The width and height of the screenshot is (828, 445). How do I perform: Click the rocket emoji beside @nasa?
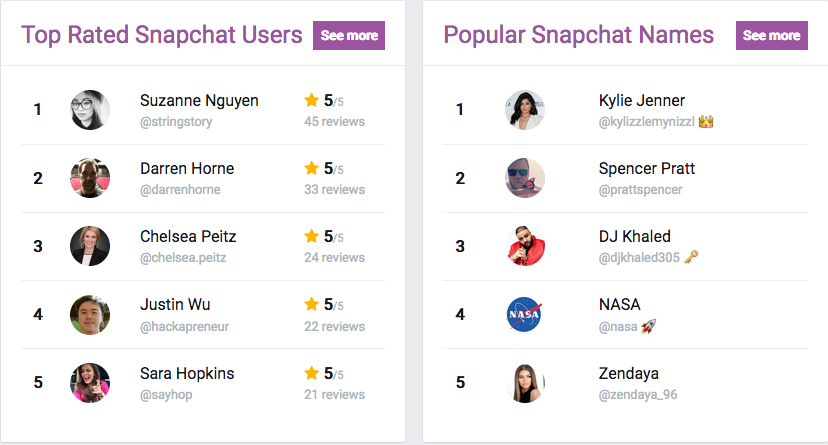click(648, 326)
